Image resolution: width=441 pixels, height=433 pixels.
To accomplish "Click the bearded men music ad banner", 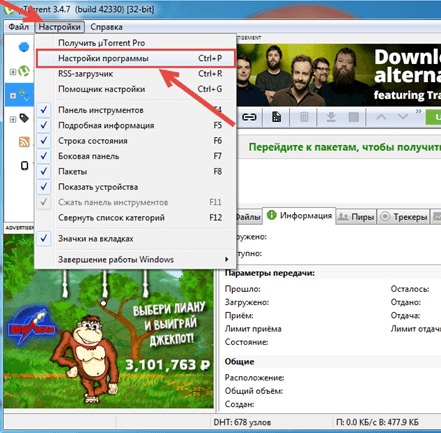I will click(339, 75).
